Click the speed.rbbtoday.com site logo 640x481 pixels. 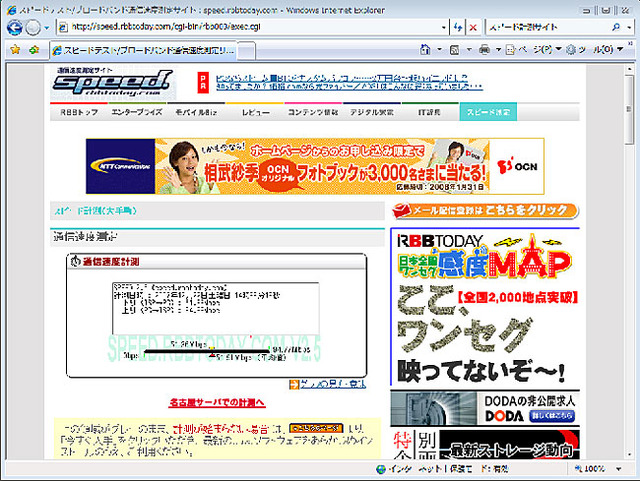click(x=113, y=82)
